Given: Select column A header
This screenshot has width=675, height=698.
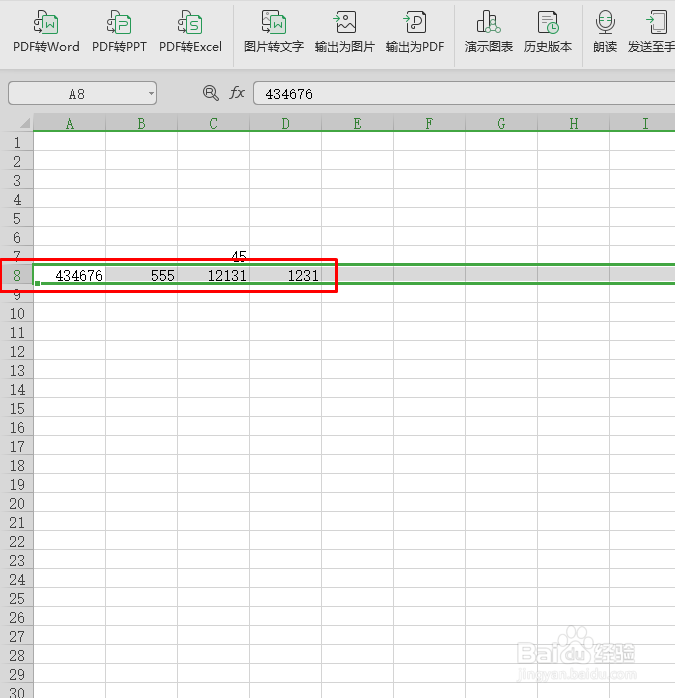Looking at the screenshot, I should tap(69, 123).
